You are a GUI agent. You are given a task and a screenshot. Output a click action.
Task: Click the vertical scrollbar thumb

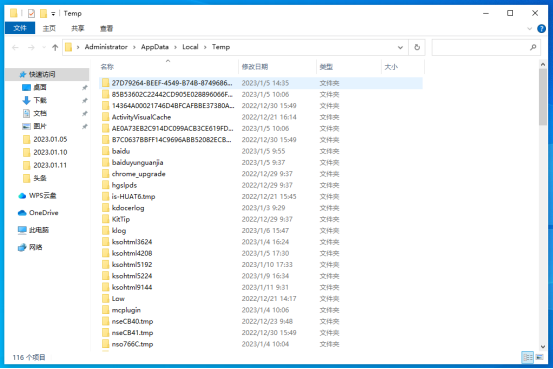(x=543, y=97)
